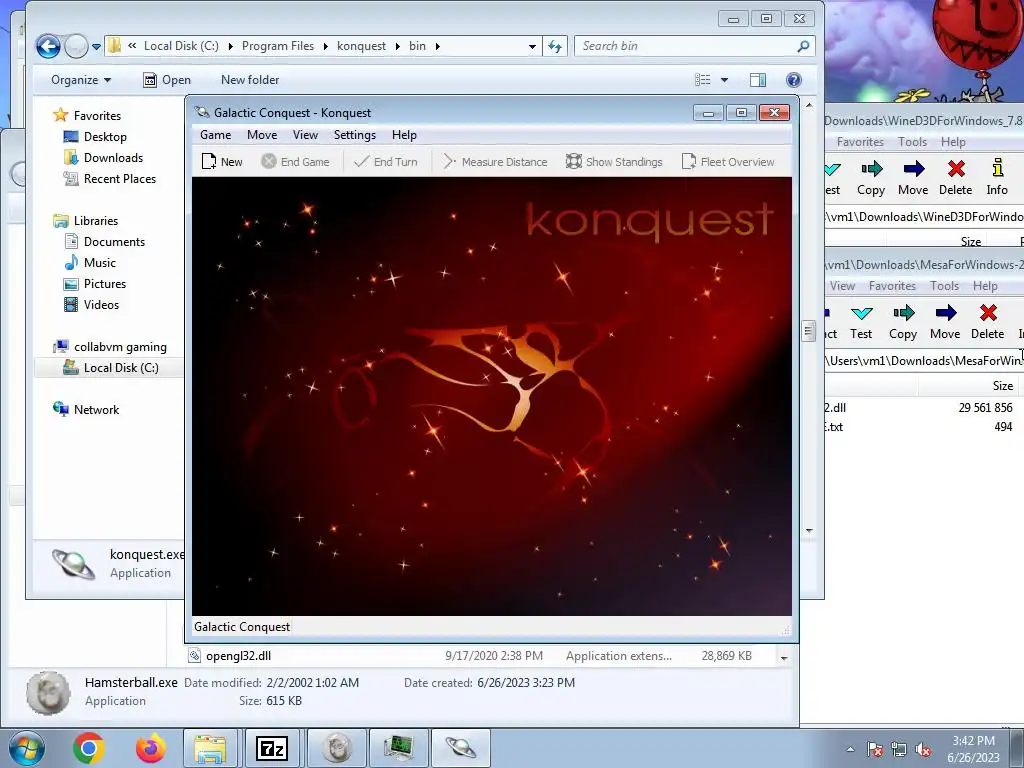This screenshot has width=1024, height=768.
Task: Click Local Disk (C:) in address path
Action: pyautogui.click(x=181, y=46)
